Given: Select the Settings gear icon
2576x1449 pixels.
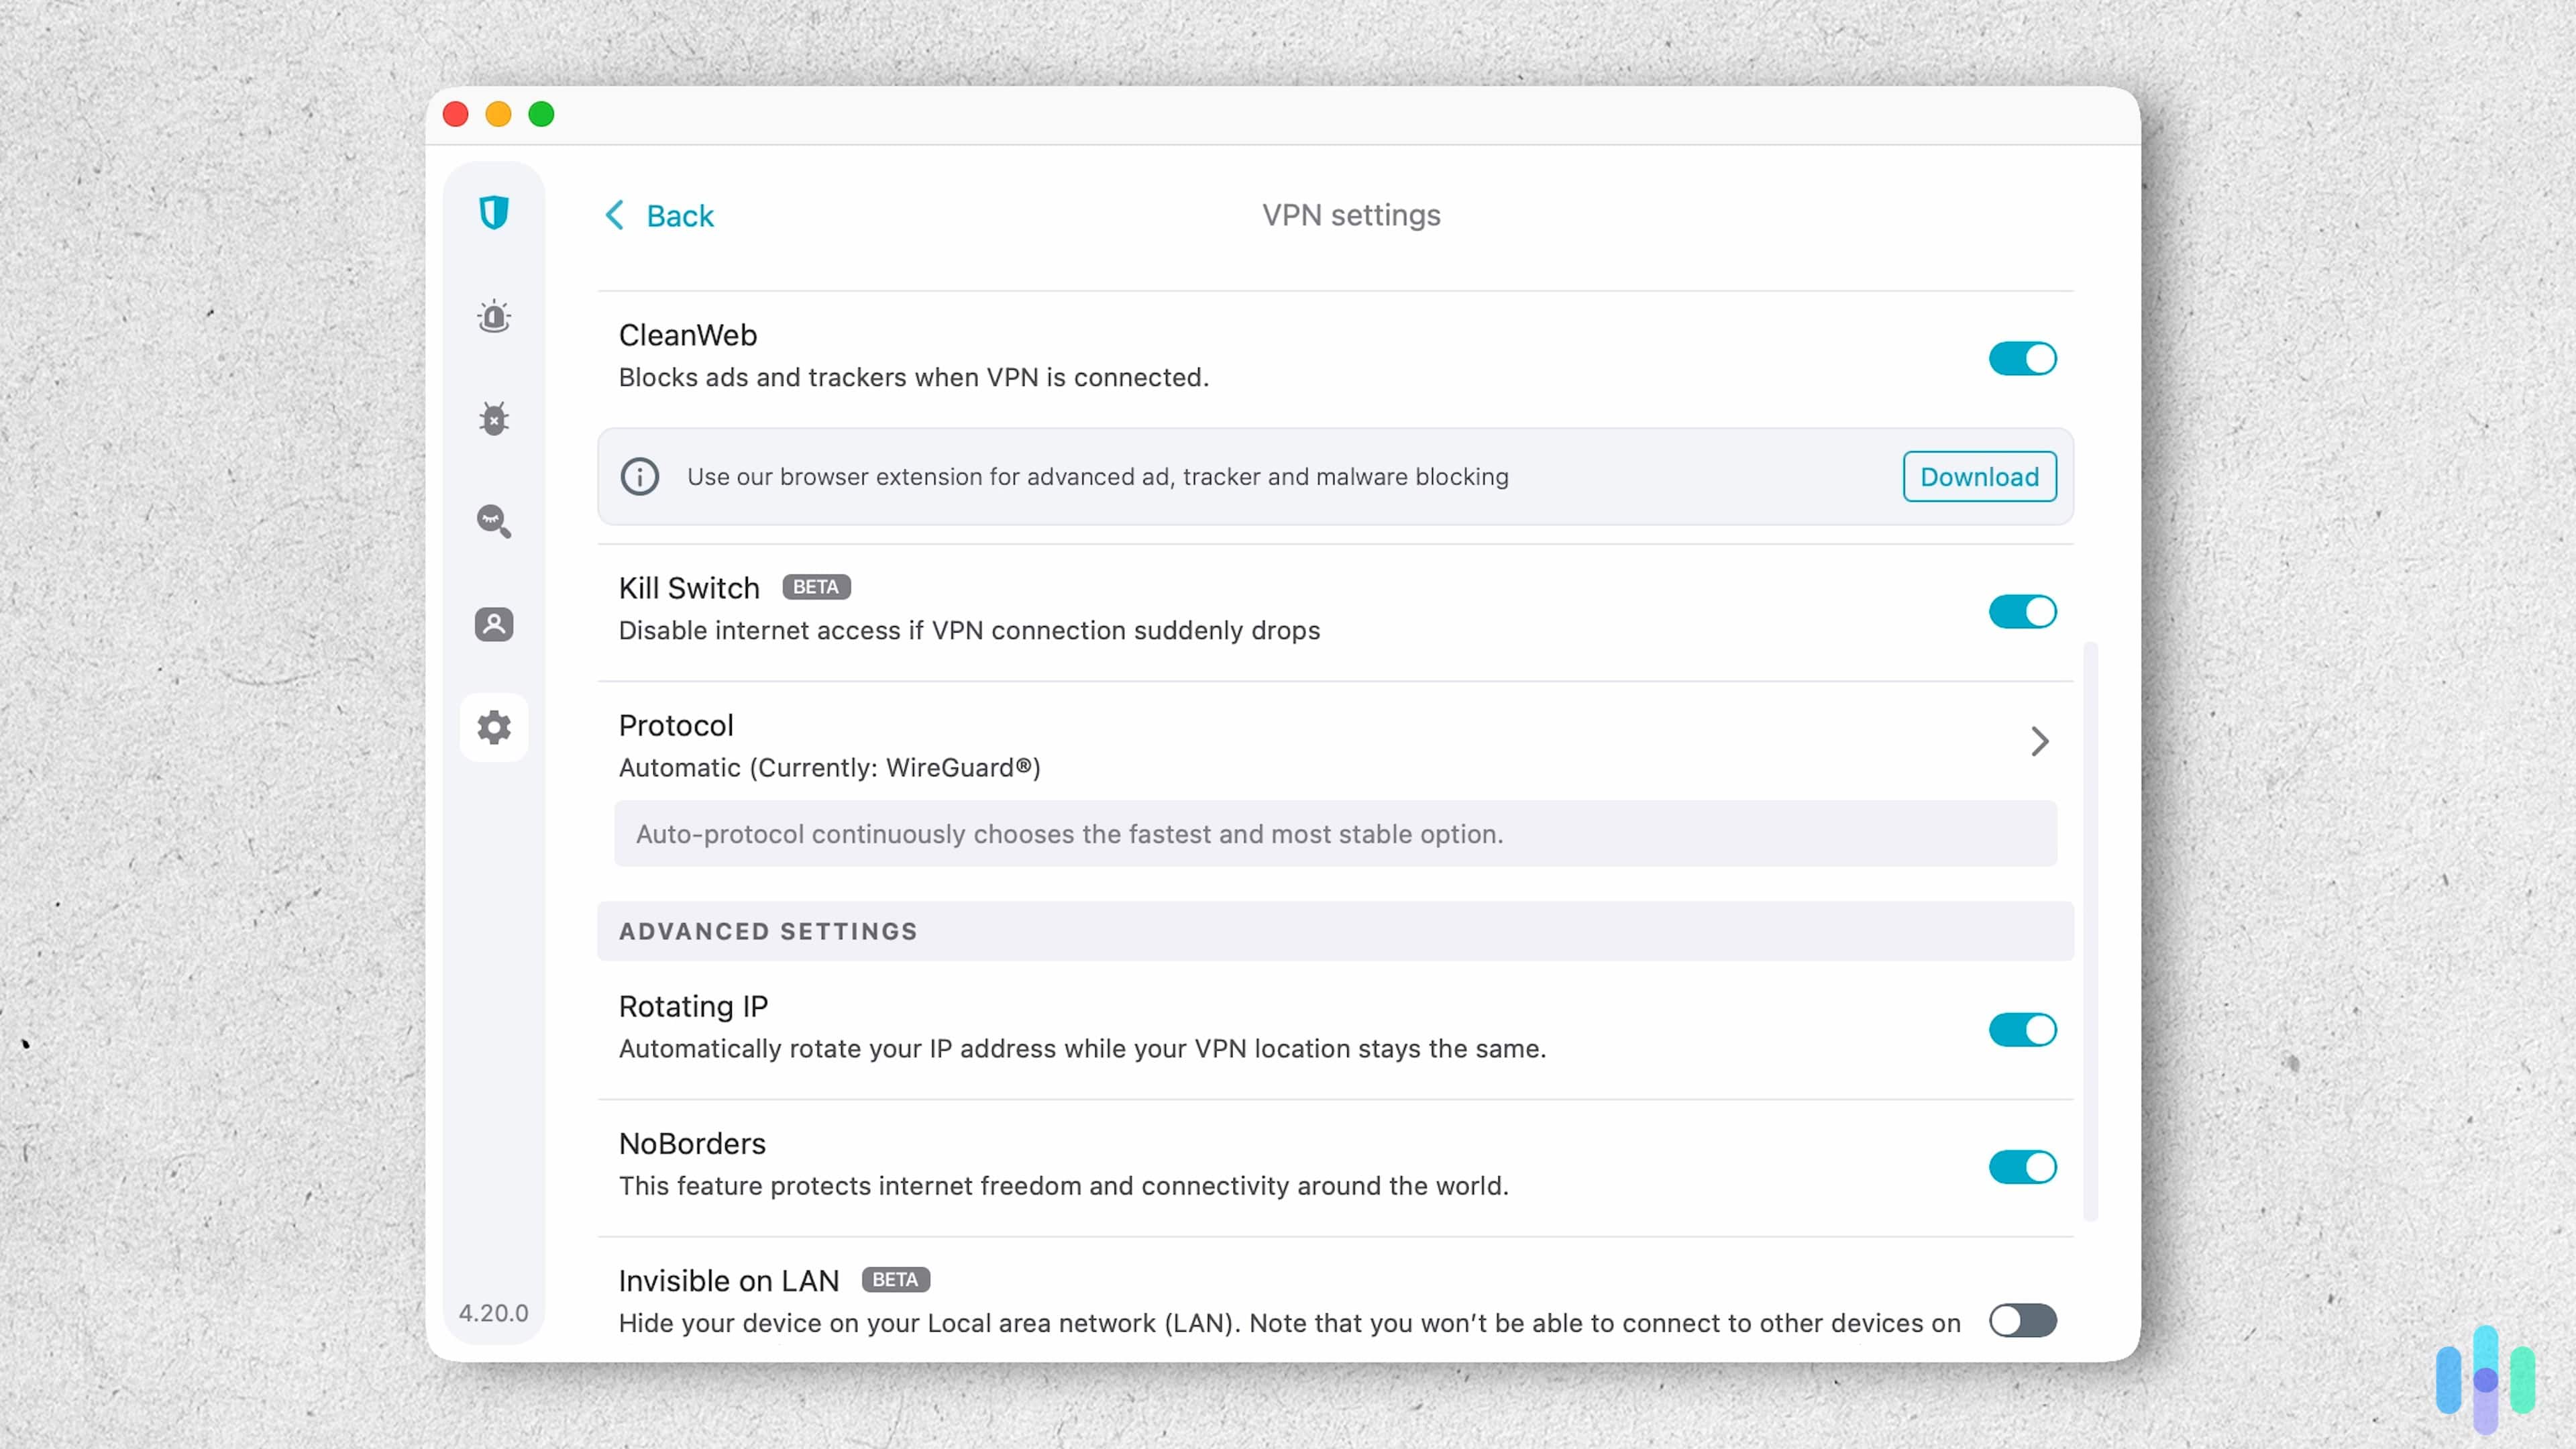Looking at the screenshot, I should pyautogui.click(x=494, y=727).
